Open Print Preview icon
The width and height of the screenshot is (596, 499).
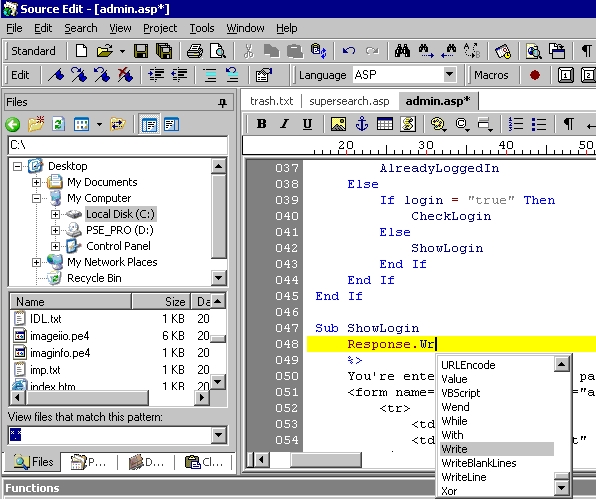[x=218, y=51]
